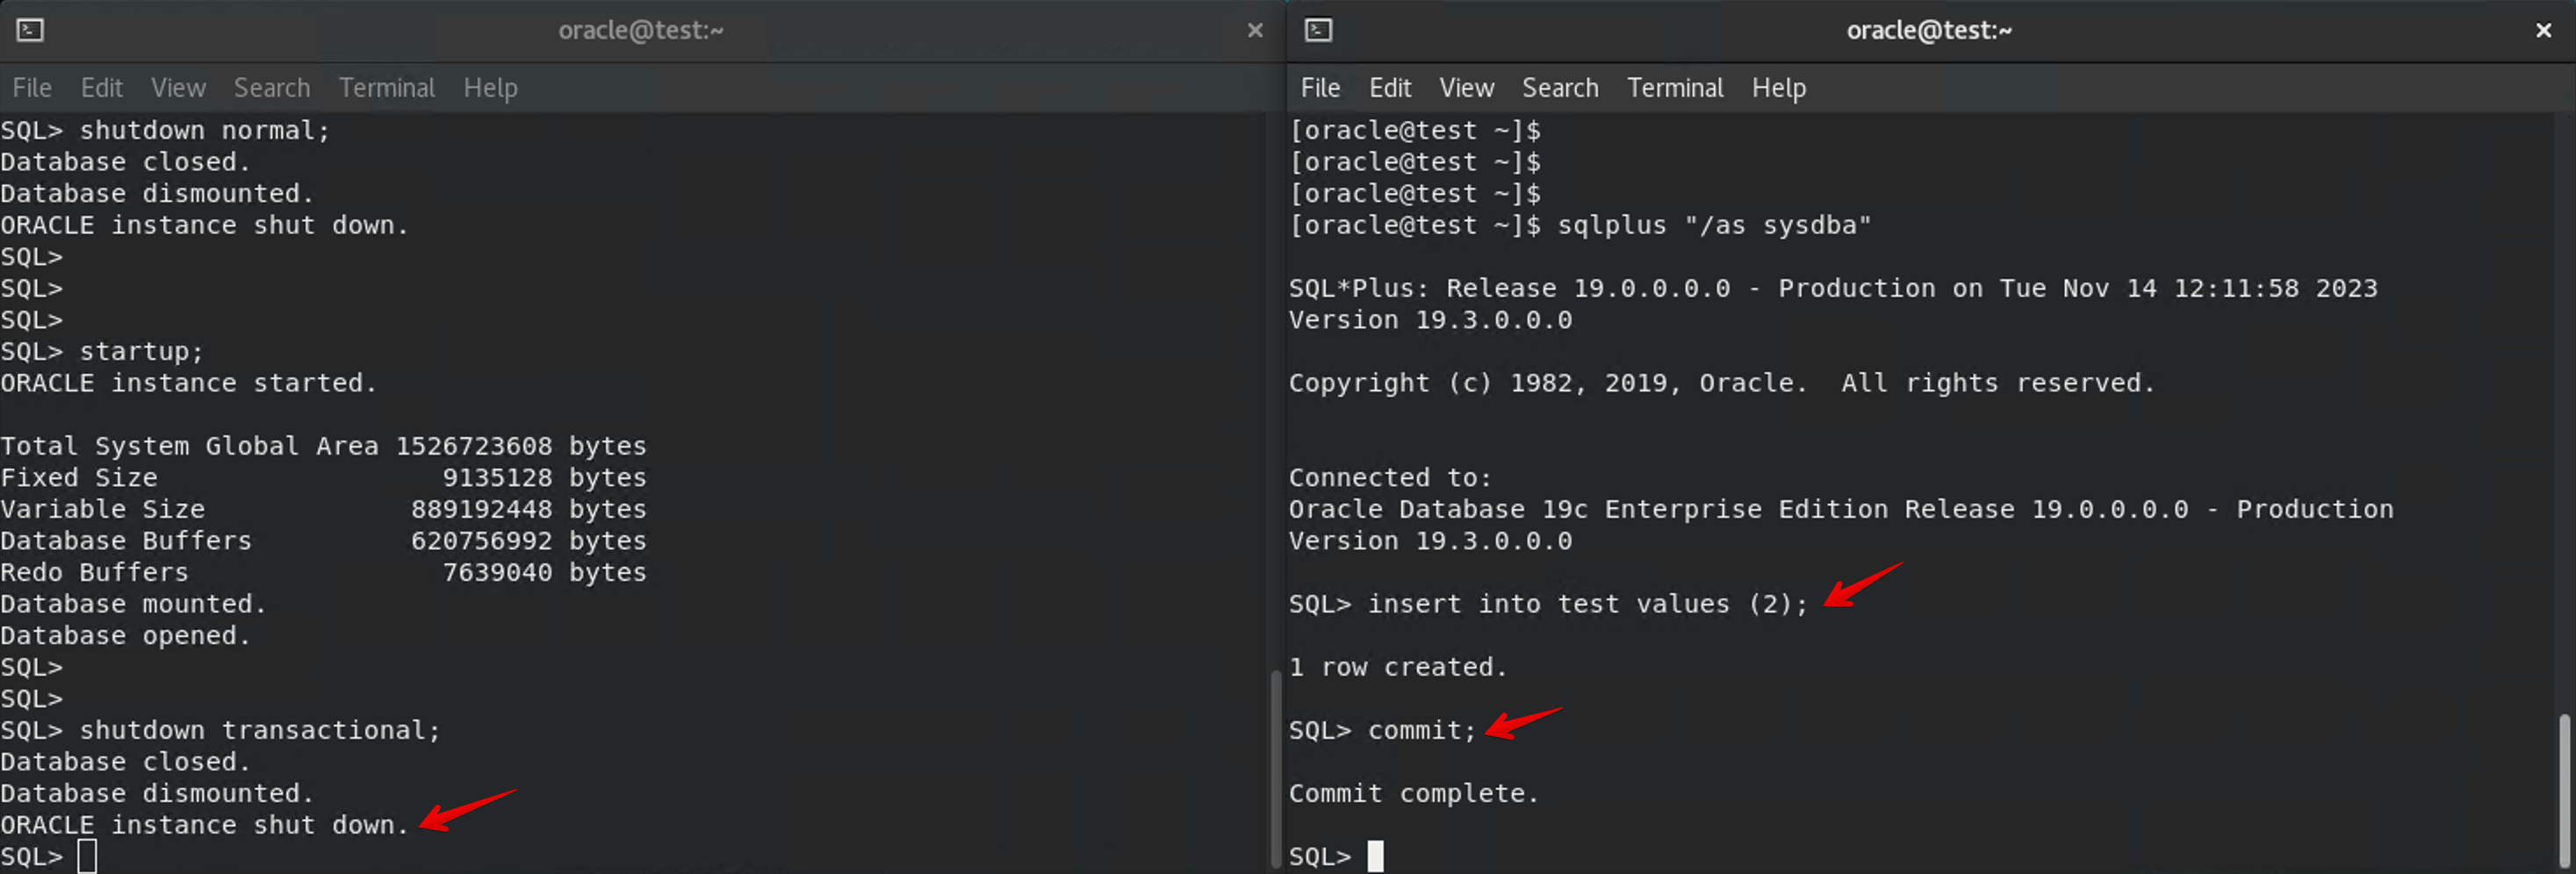Click 'Copyright (c) 1982, 2019, Oracle.' line
This screenshot has width=2576, height=874.
[1721, 383]
